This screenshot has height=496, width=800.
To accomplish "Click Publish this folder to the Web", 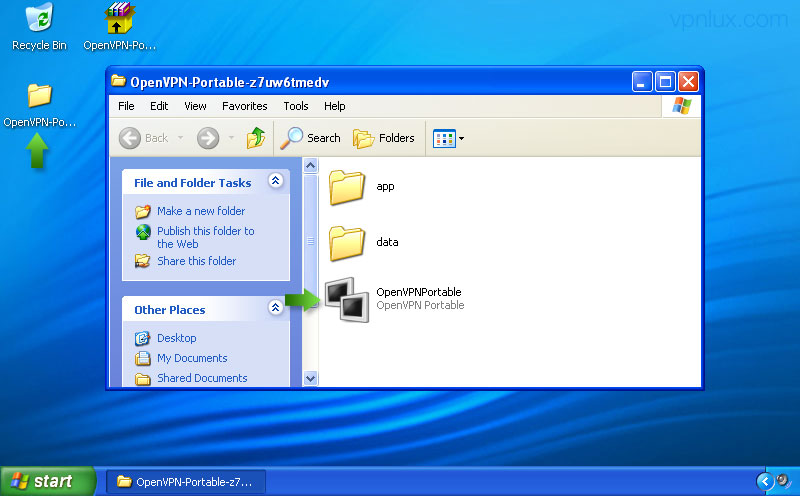I will point(206,237).
